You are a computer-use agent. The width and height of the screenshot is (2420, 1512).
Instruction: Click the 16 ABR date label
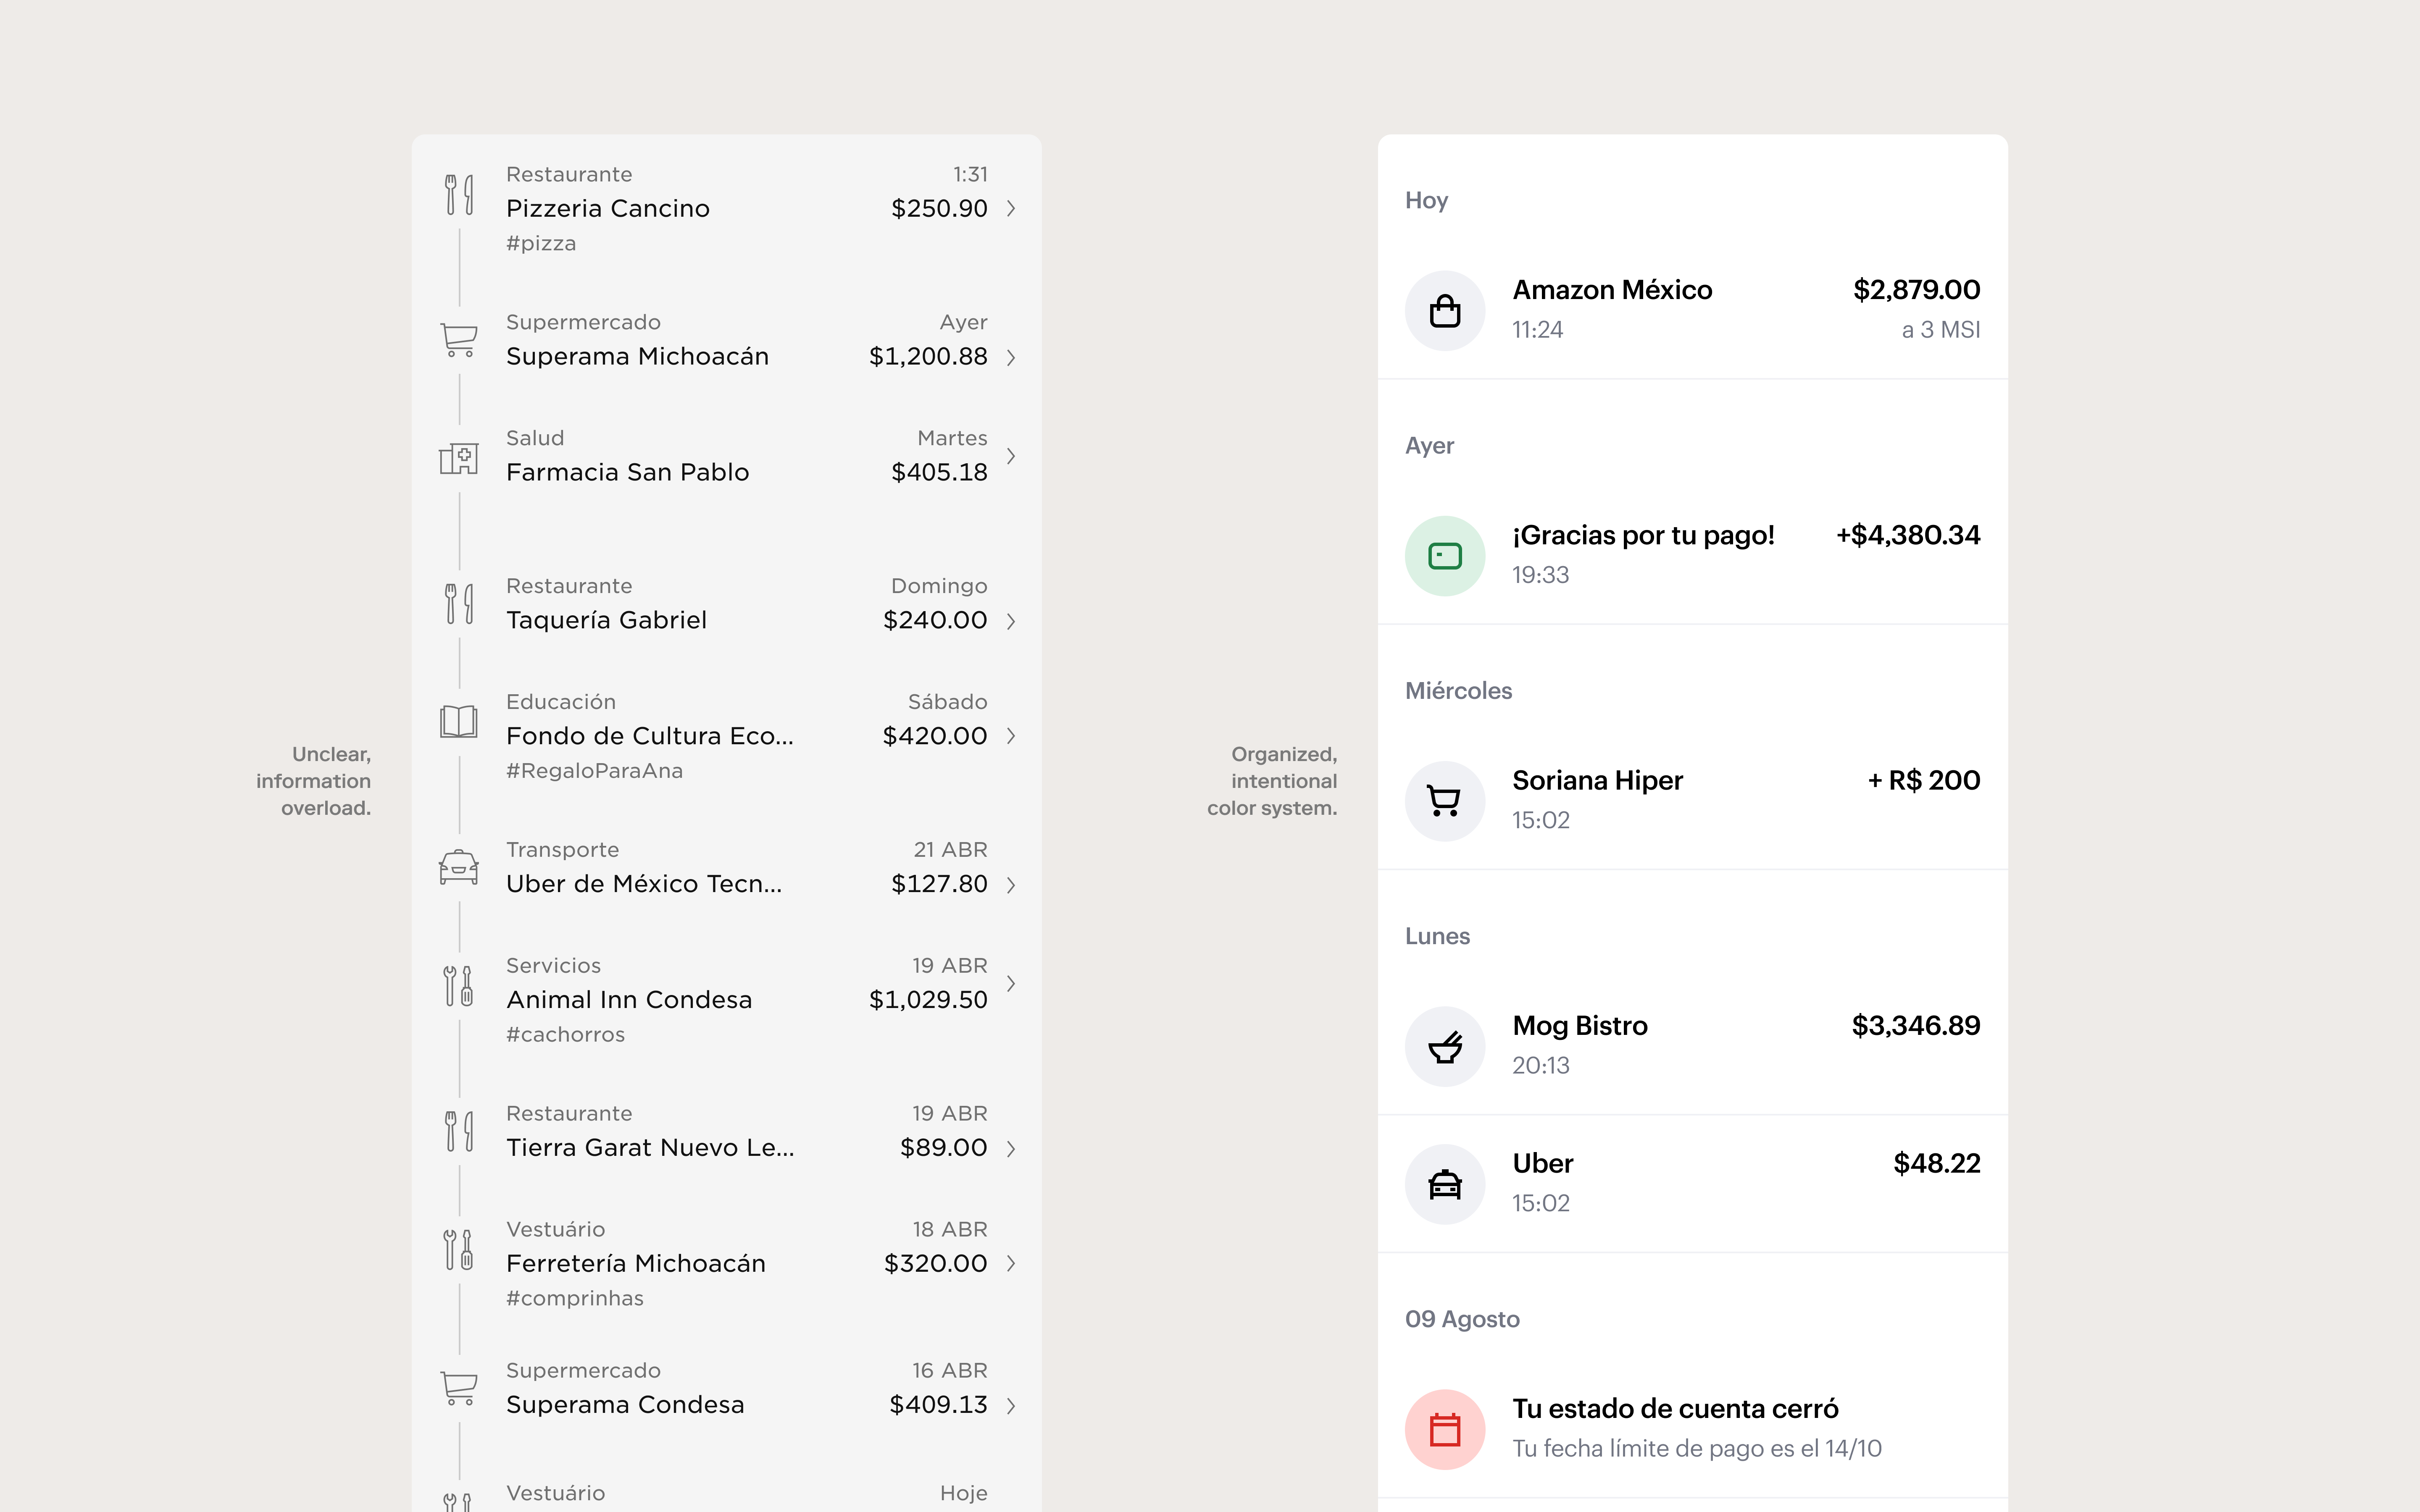click(x=949, y=1371)
